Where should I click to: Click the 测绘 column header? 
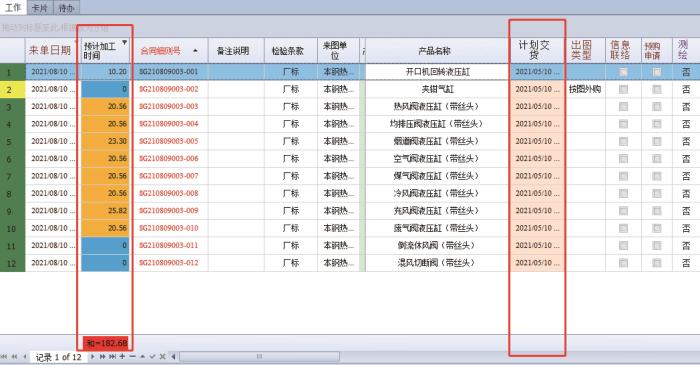(x=686, y=50)
